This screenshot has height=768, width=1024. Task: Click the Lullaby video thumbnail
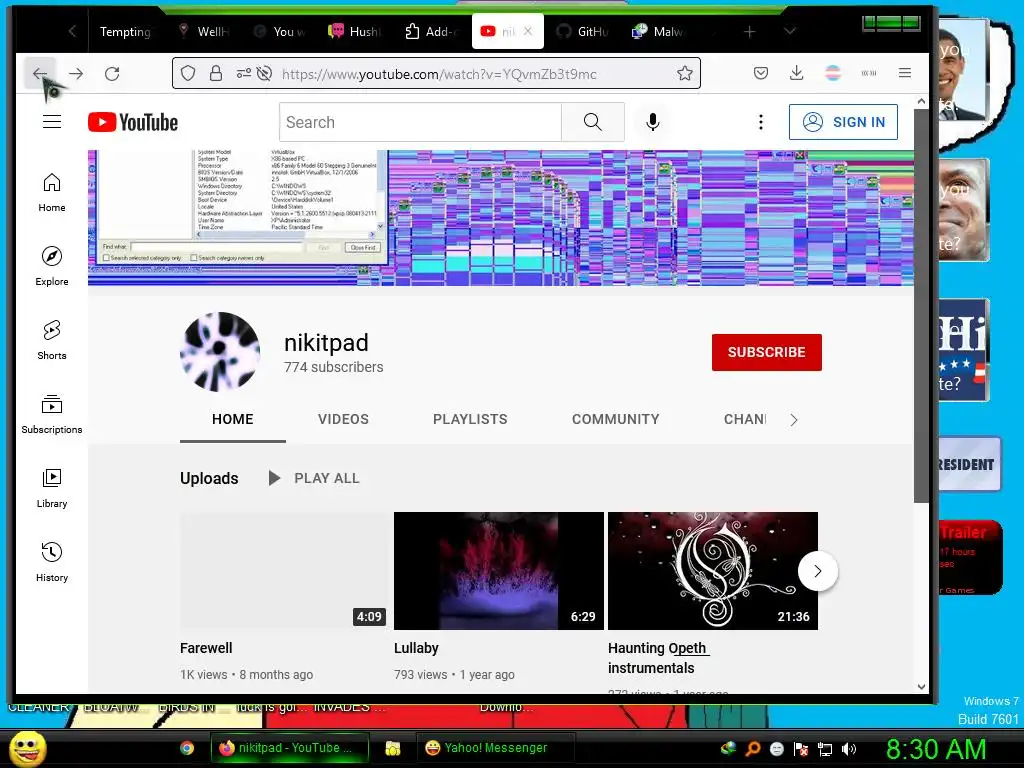pyautogui.click(x=499, y=571)
